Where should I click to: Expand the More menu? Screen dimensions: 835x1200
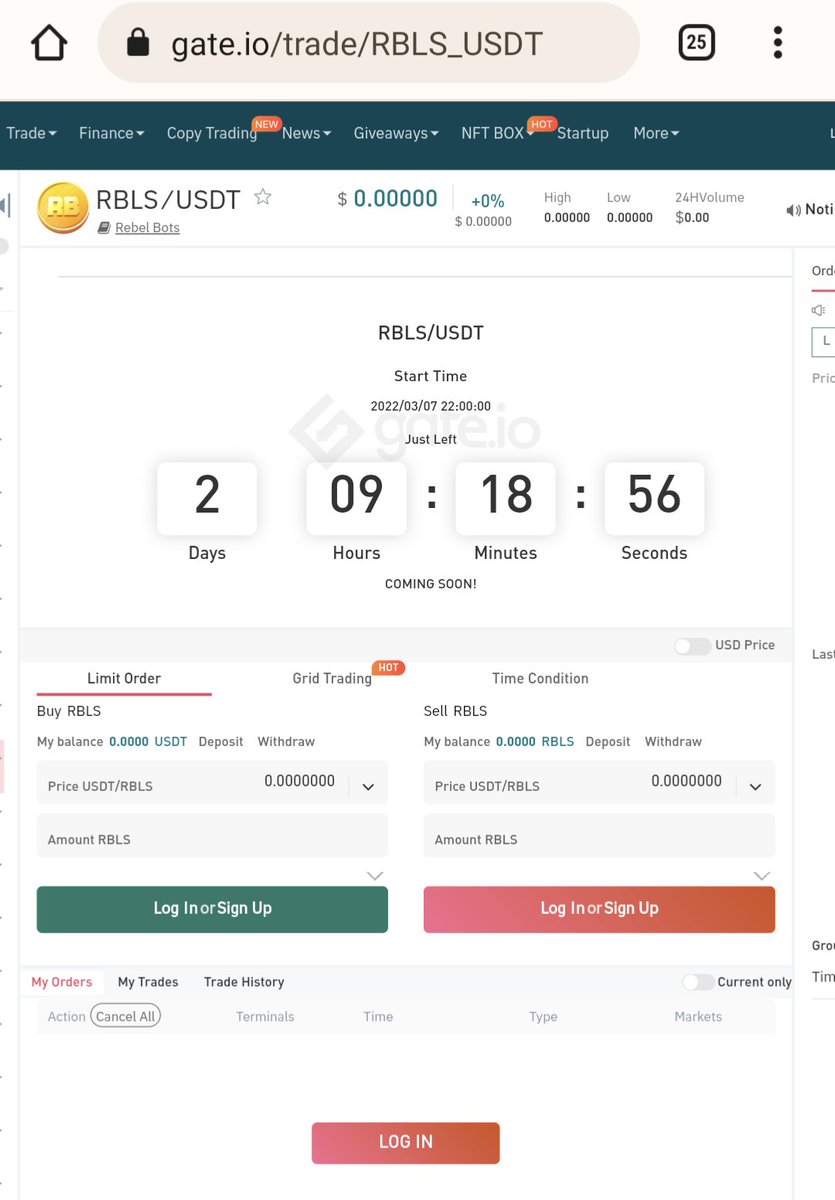[656, 133]
